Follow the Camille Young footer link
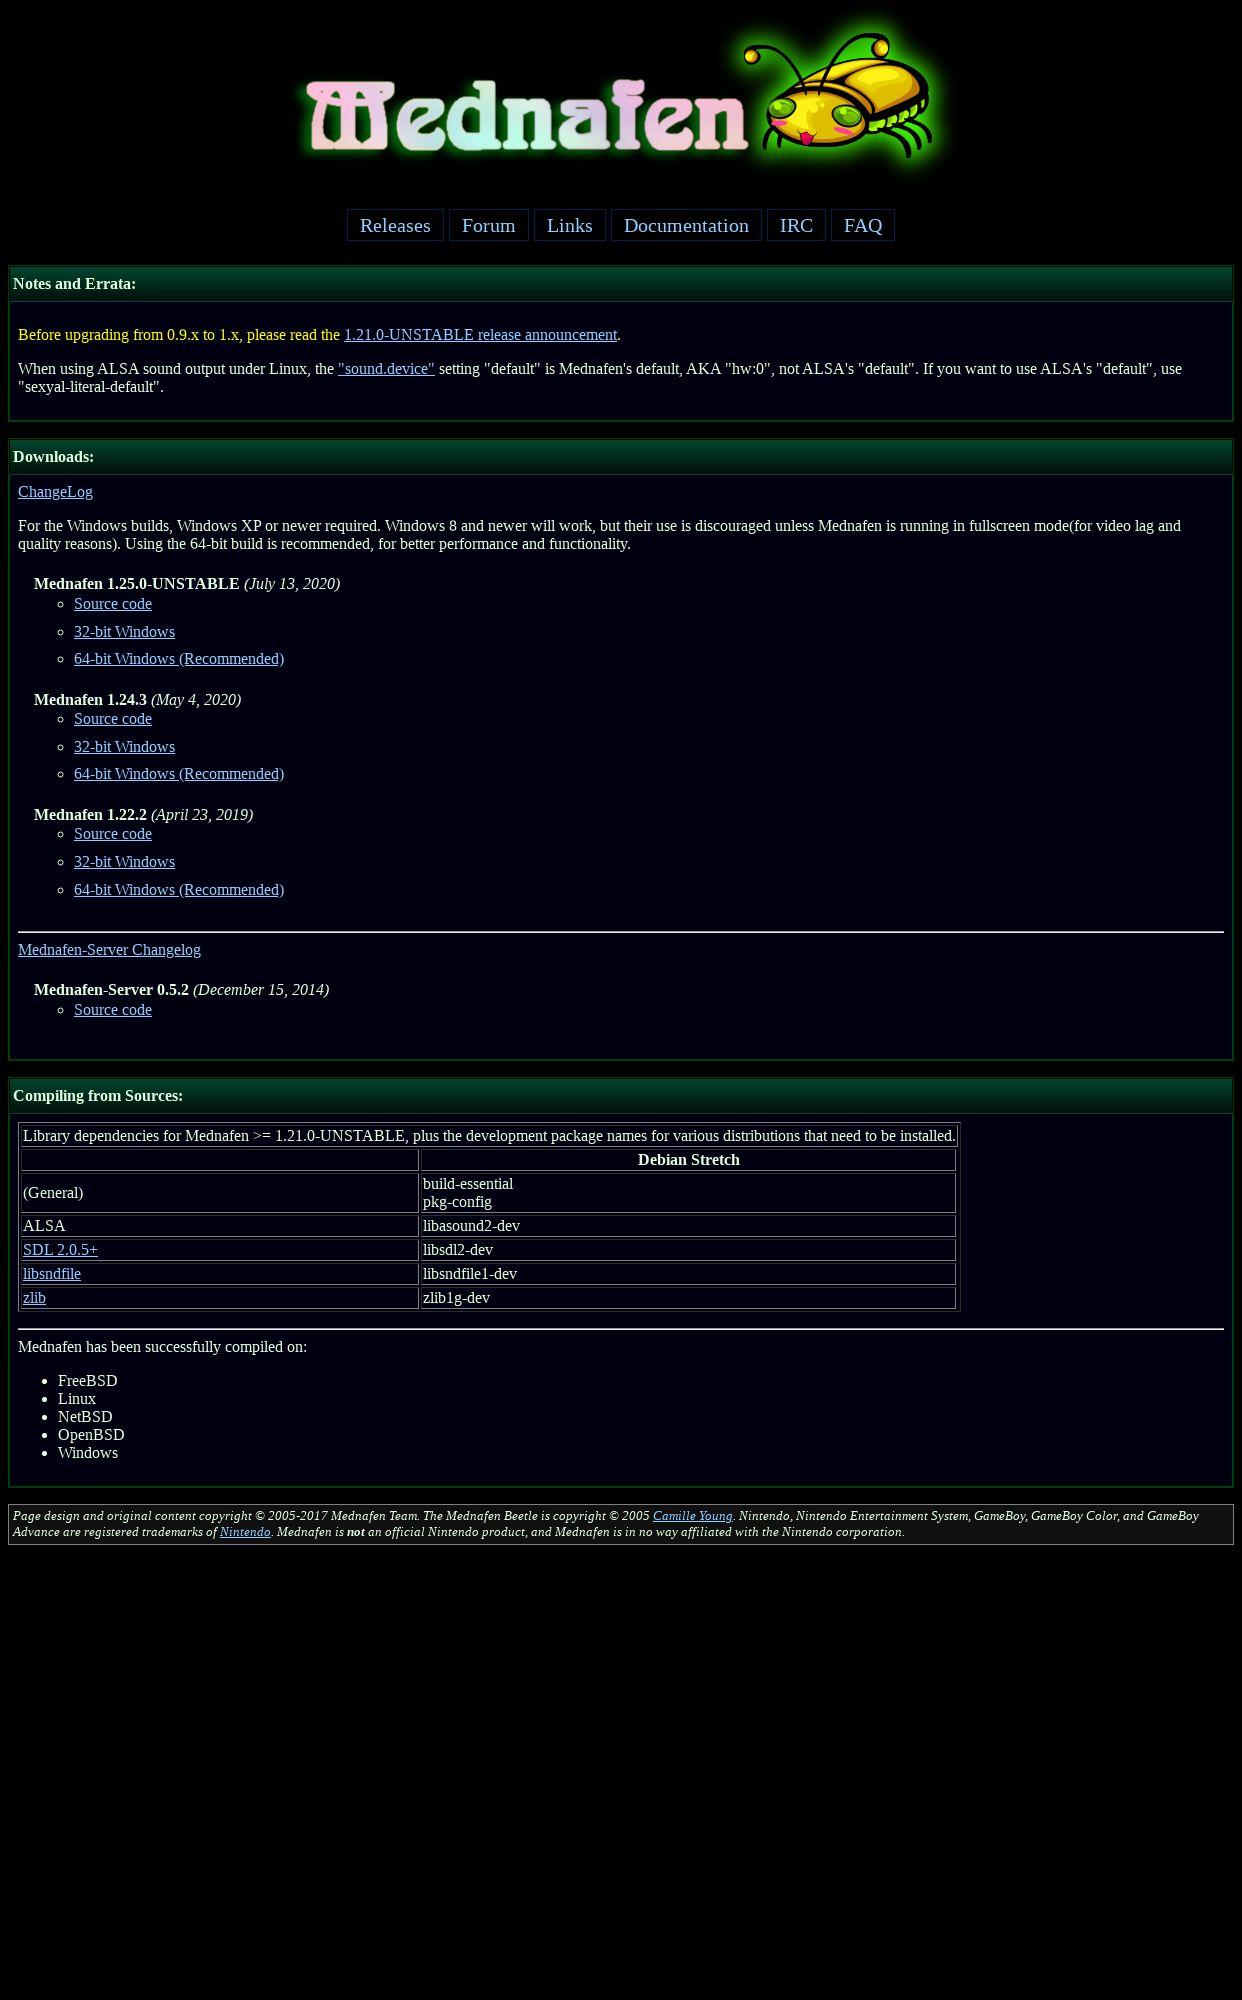This screenshot has width=1242, height=2000. [692, 1516]
